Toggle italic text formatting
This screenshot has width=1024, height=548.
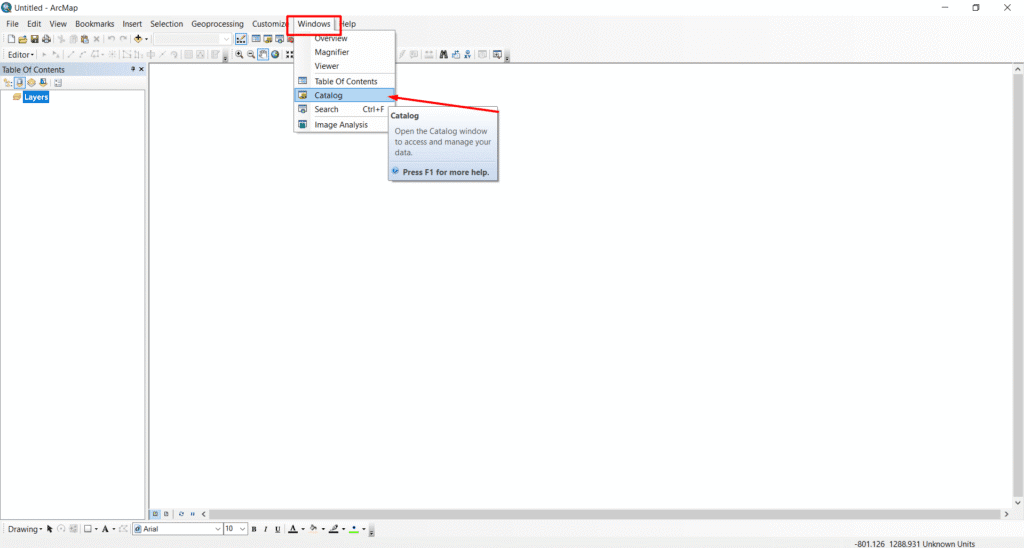click(x=266, y=529)
